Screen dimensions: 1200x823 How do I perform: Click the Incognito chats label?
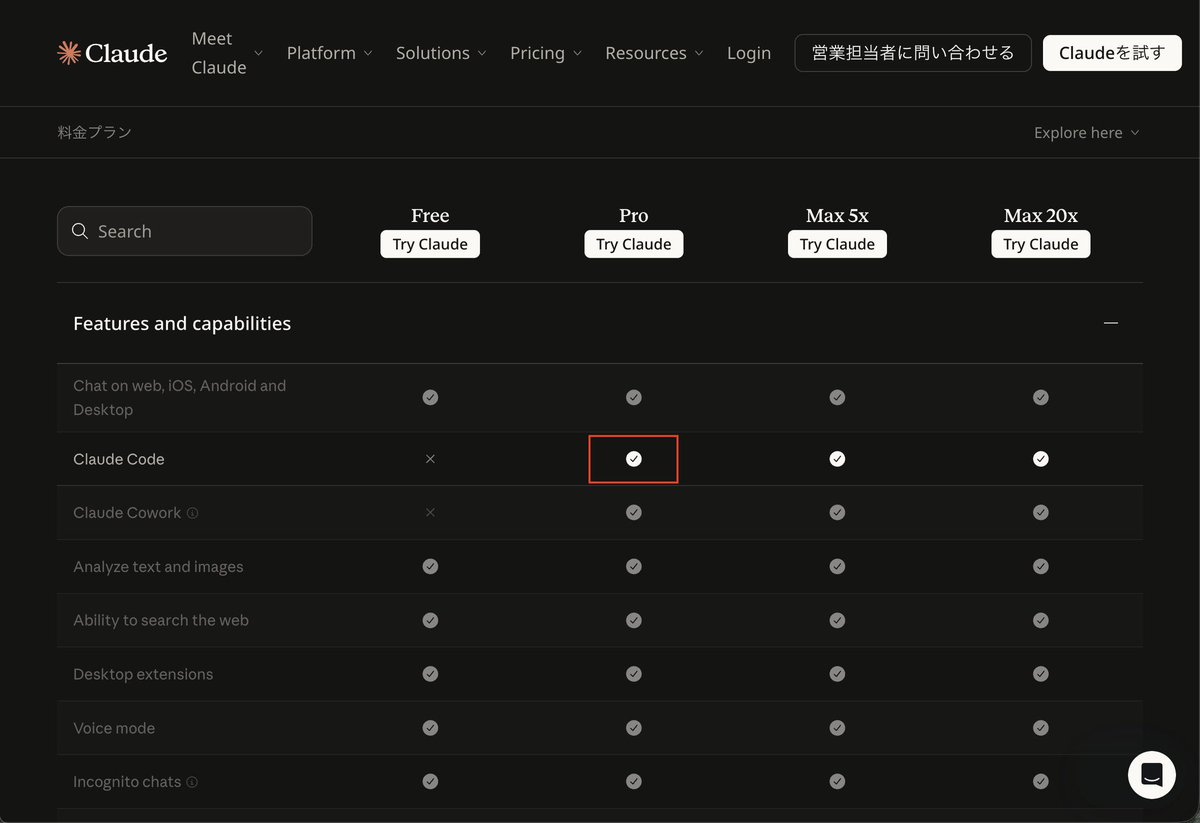click(127, 782)
